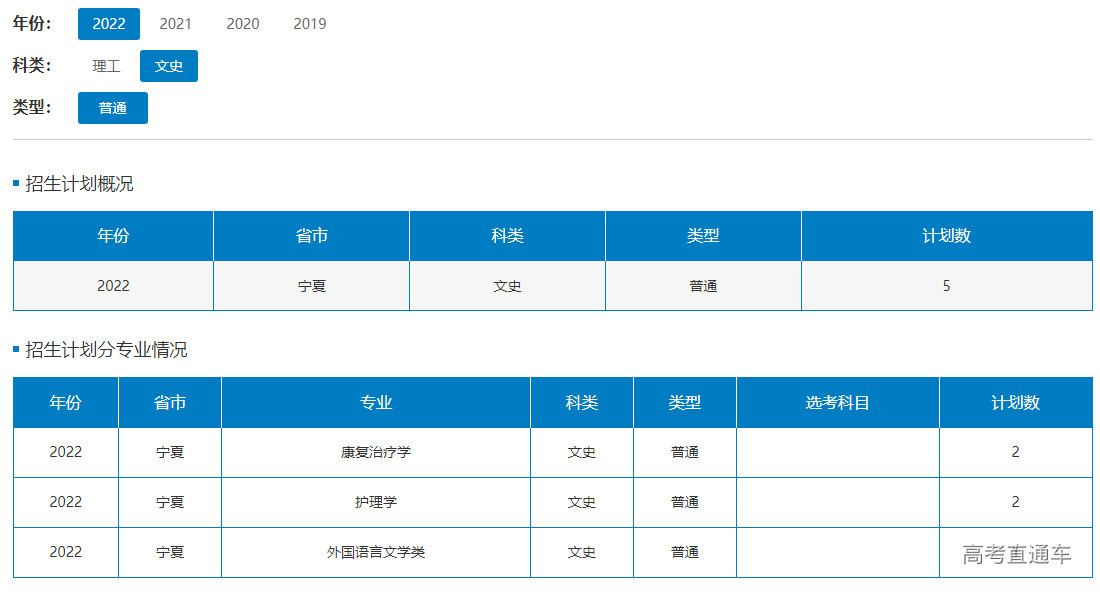Click 计划数 header in overview table
Screen dimensions: 1100x594
click(x=946, y=236)
